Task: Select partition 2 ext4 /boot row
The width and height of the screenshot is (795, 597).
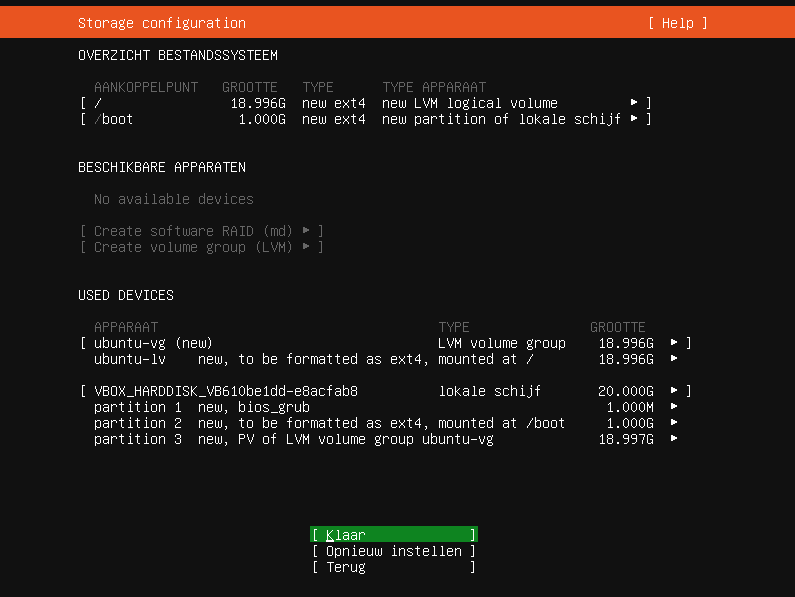Action: (385, 423)
